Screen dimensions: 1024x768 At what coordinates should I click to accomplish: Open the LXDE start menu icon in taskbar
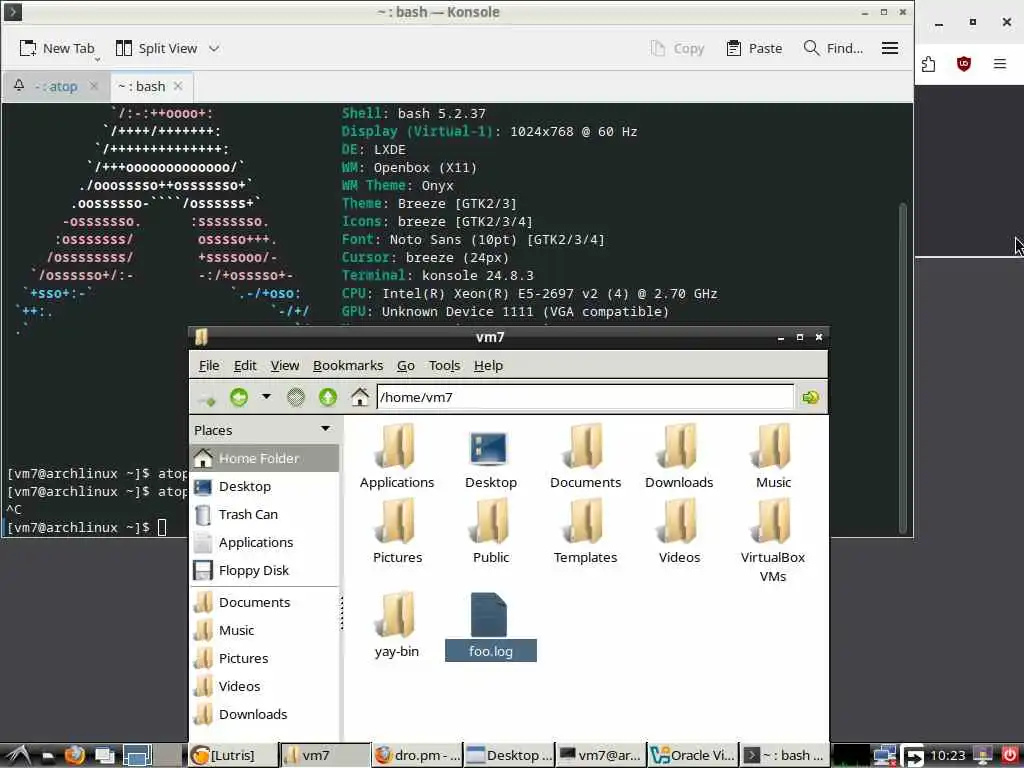click(x=18, y=756)
